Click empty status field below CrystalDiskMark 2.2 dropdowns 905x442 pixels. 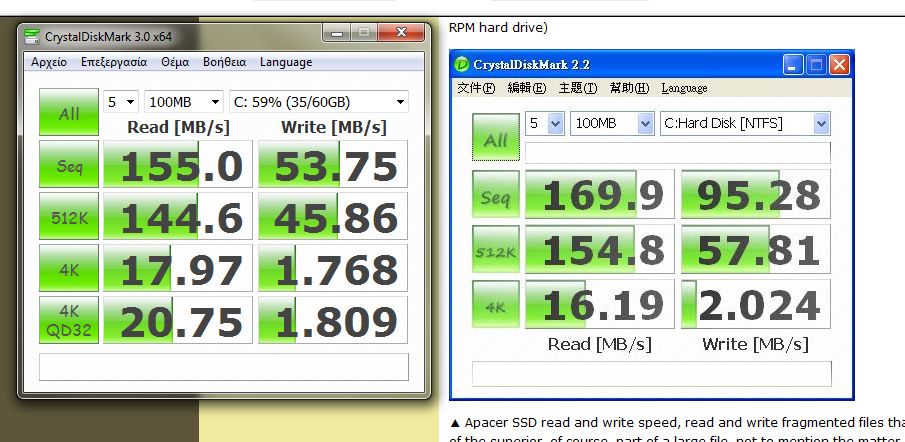coord(678,152)
